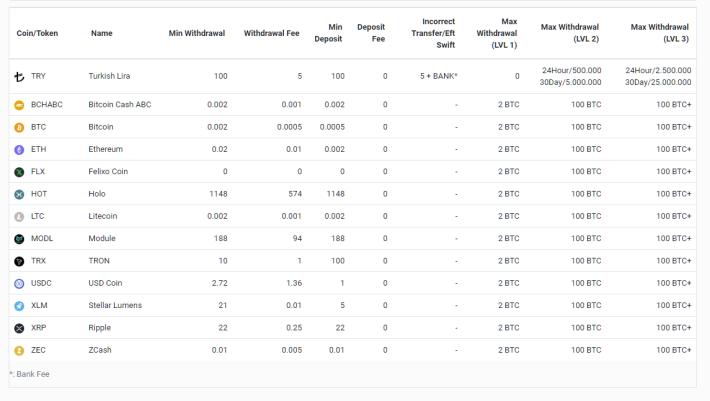The image size is (710, 401).
Task: Click the black XRP Ripple icon
Action: click(19, 329)
